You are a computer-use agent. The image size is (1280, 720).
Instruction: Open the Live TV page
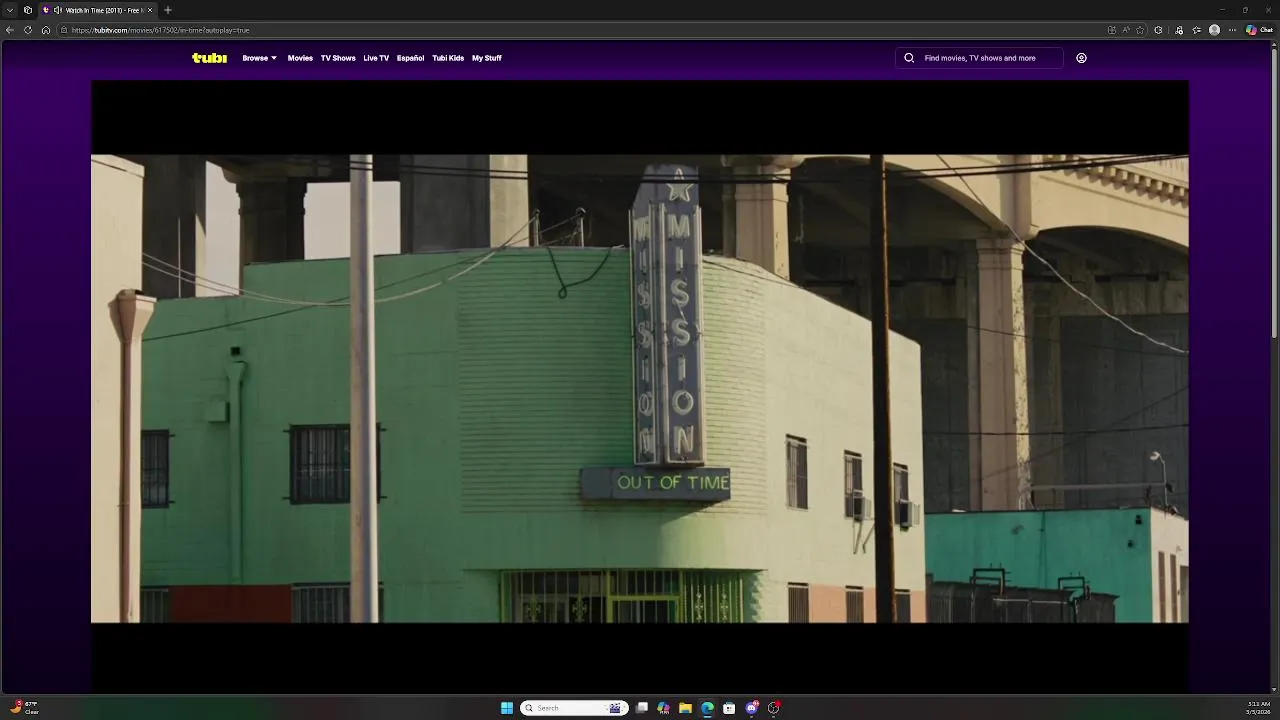pos(376,58)
